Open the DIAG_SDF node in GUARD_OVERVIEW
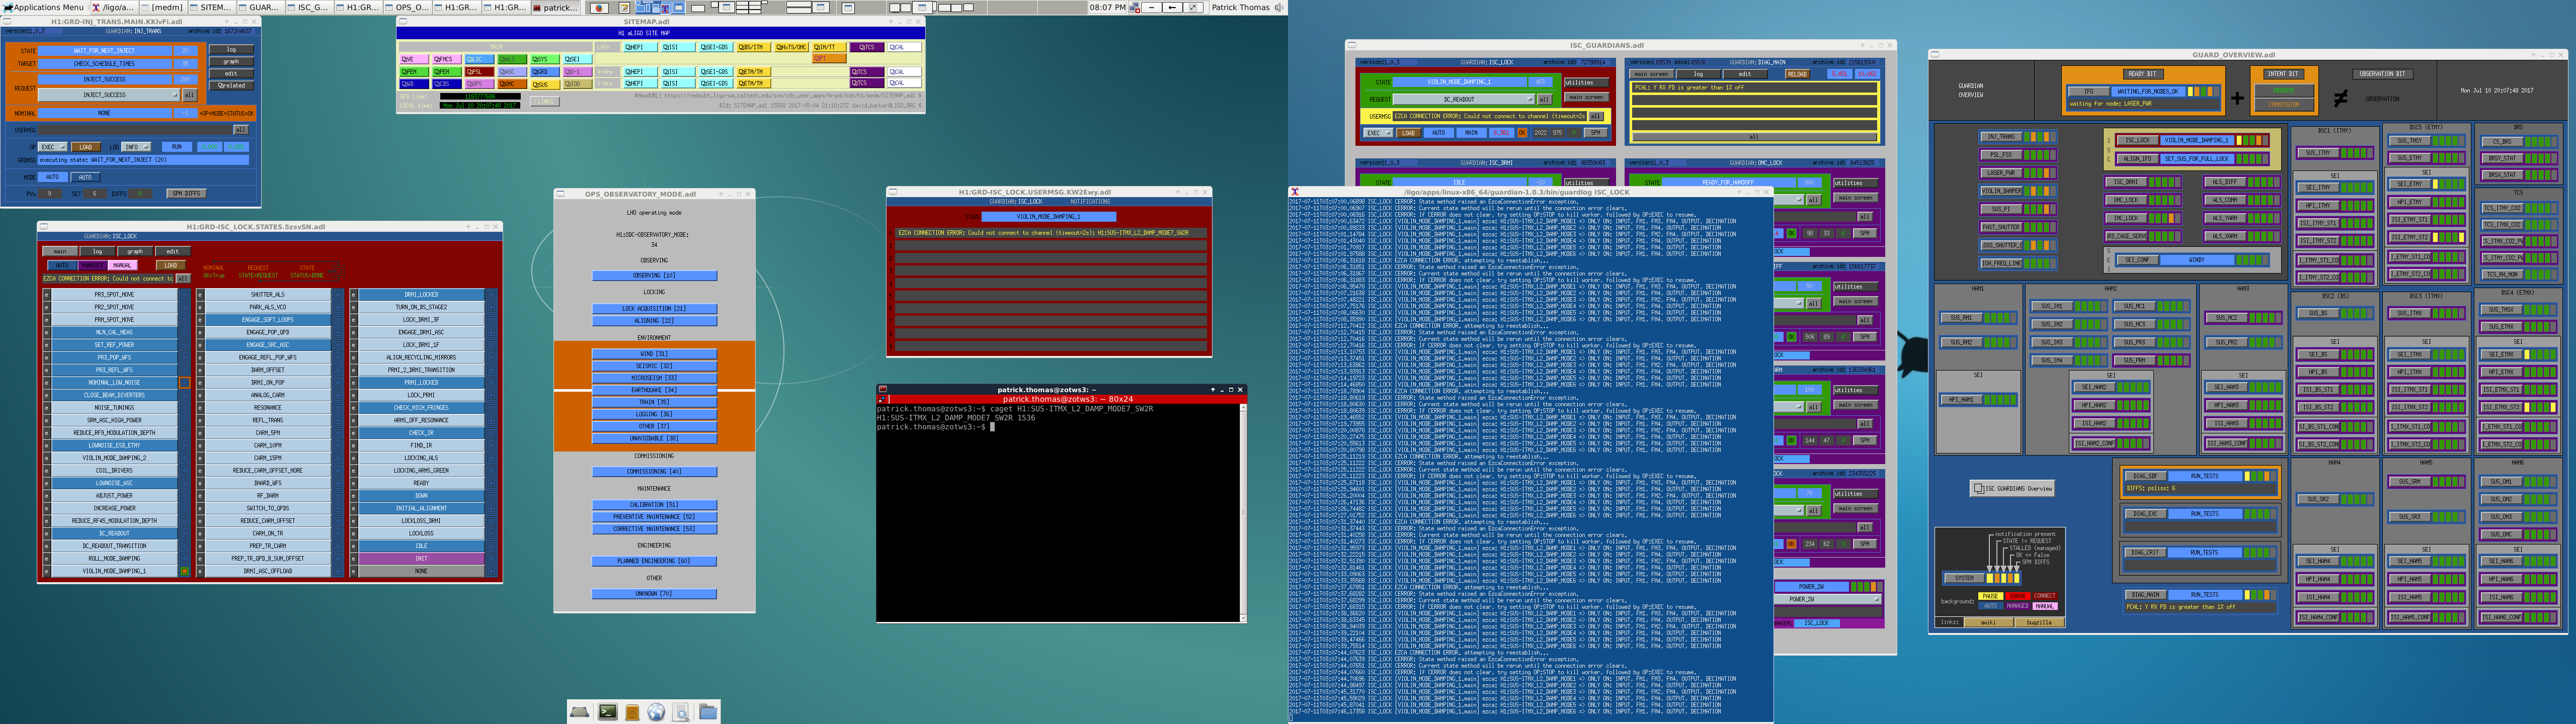Viewport: 2576px width, 724px height. [2146, 476]
